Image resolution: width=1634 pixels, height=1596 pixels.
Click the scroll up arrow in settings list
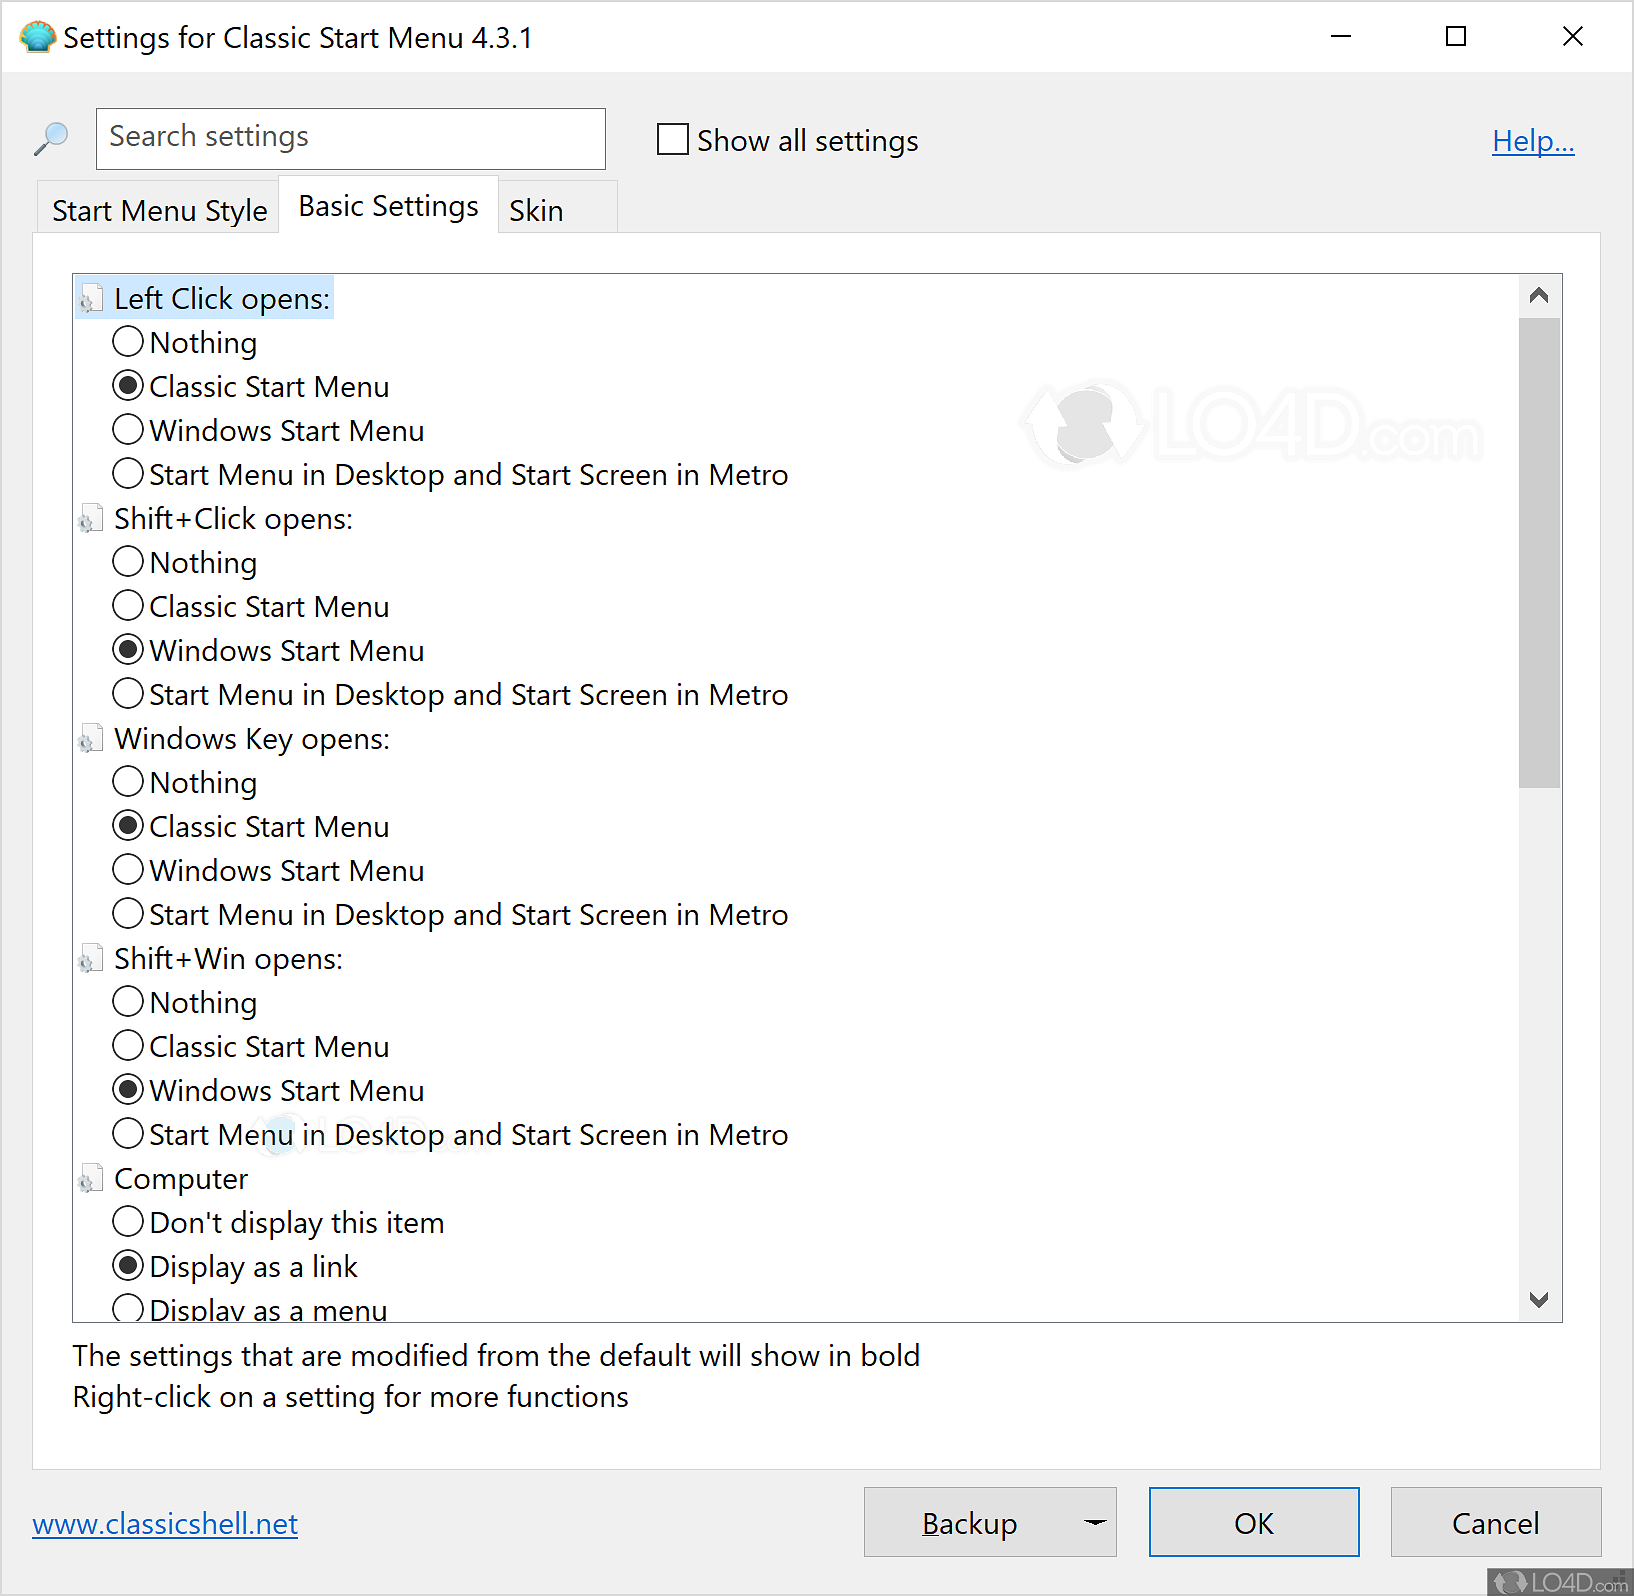tap(1539, 295)
